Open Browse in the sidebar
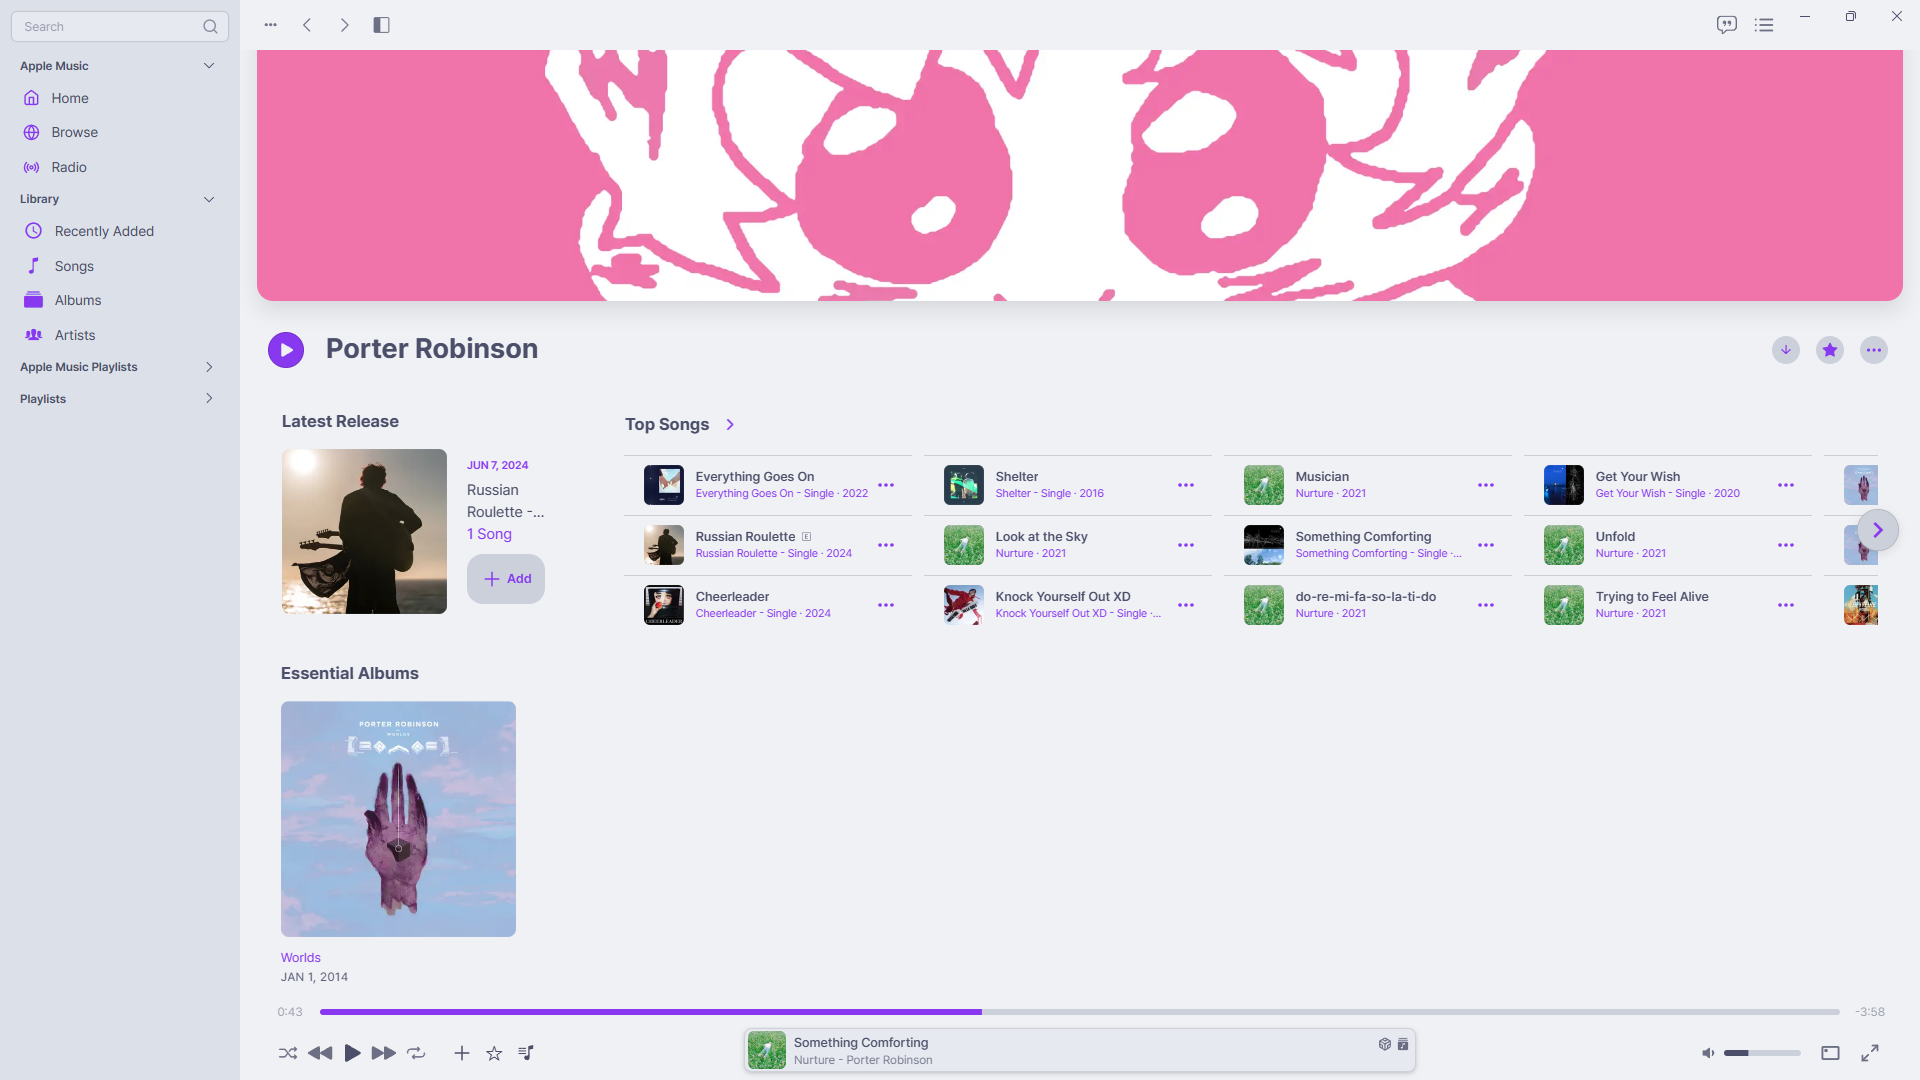Screen dimensions: 1920x1080 pyautogui.click(x=74, y=132)
